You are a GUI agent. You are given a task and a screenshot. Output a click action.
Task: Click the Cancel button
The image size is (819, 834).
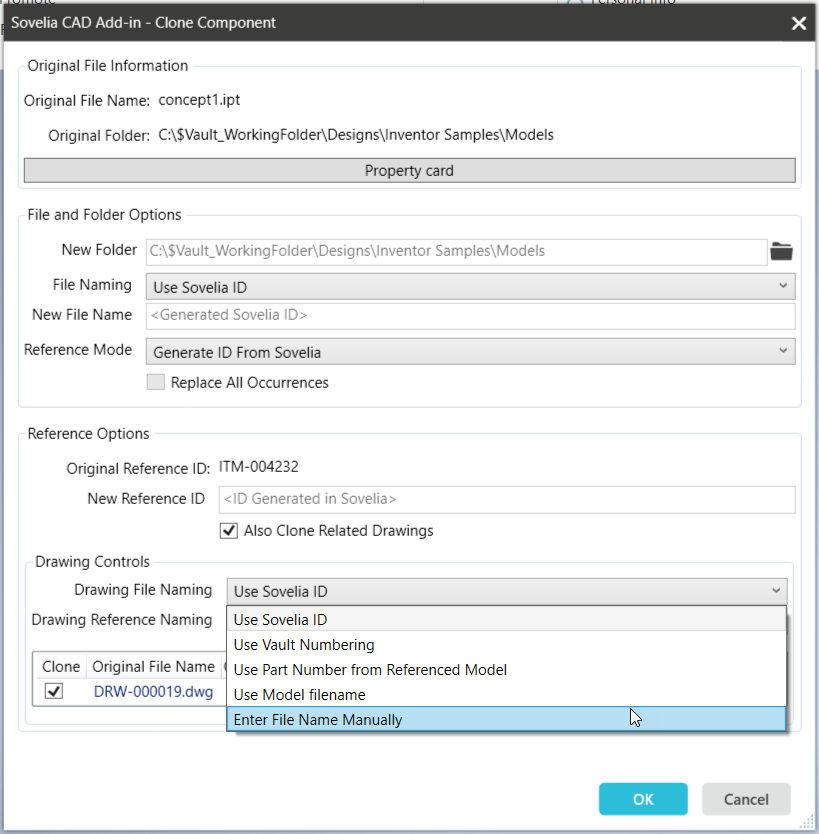pyautogui.click(x=746, y=799)
